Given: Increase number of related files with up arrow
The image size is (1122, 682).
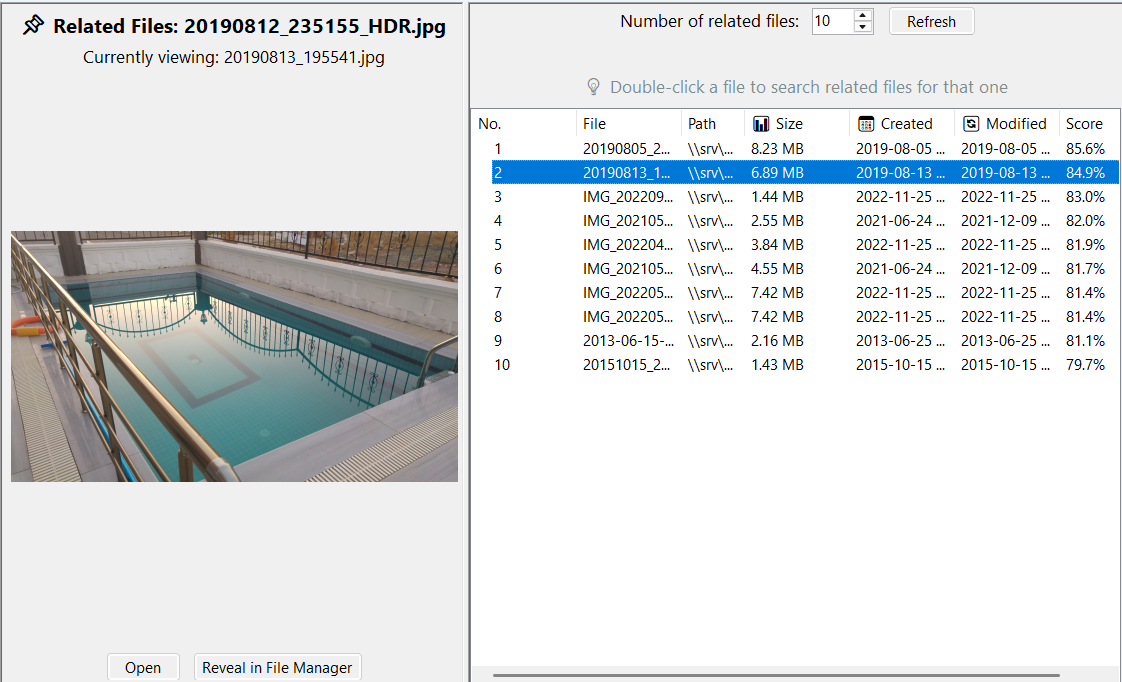Looking at the screenshot, I should point(864,15).
